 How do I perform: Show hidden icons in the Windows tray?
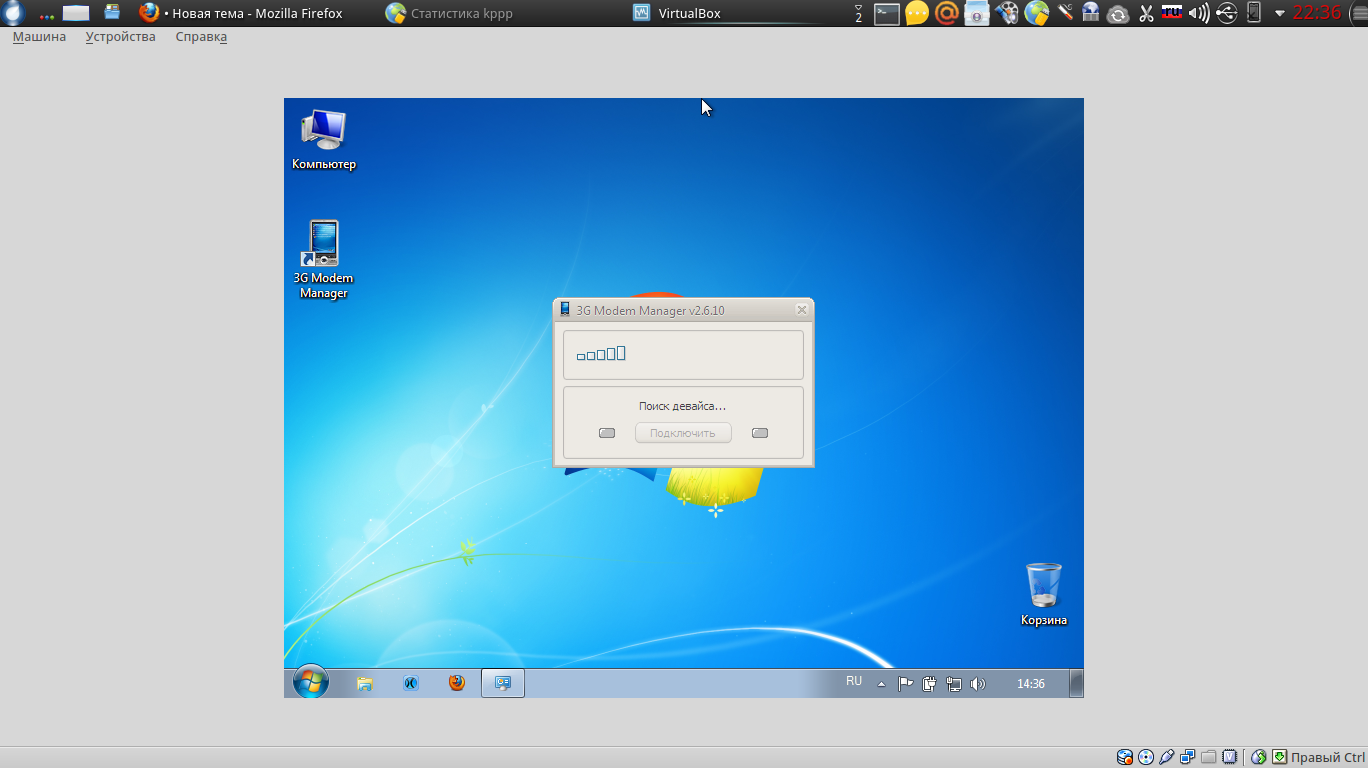(881, 684)
